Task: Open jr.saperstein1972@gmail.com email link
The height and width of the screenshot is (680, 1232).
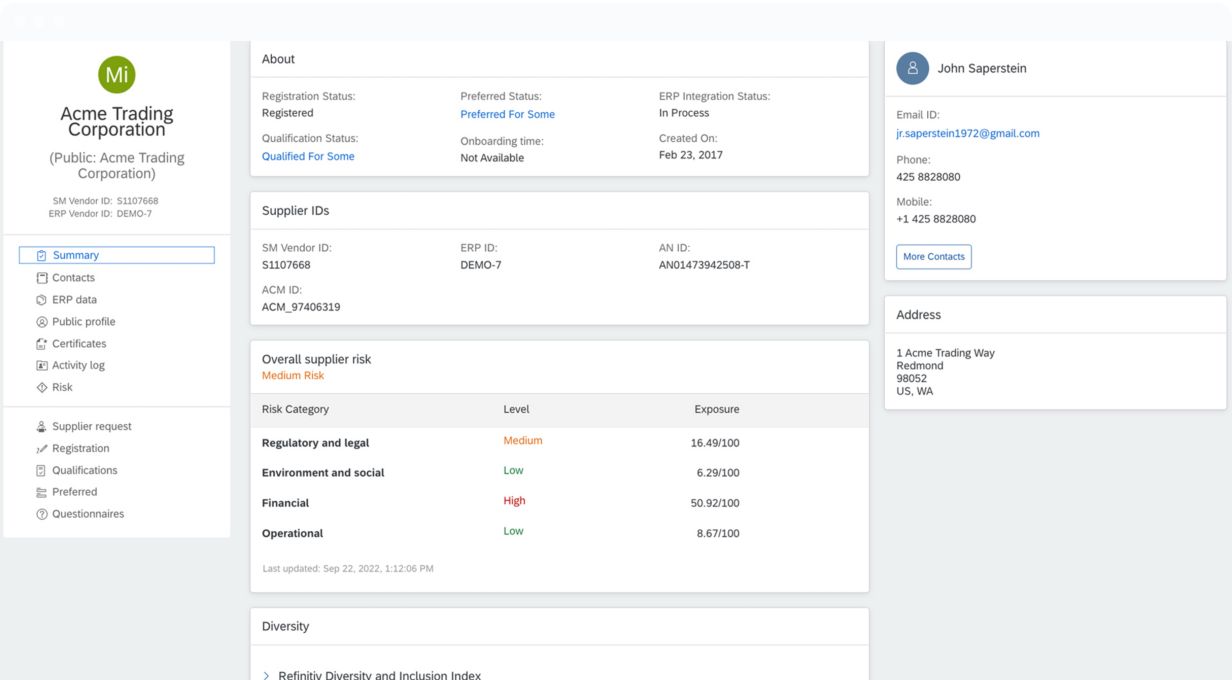Action: (x=967, y=134)
